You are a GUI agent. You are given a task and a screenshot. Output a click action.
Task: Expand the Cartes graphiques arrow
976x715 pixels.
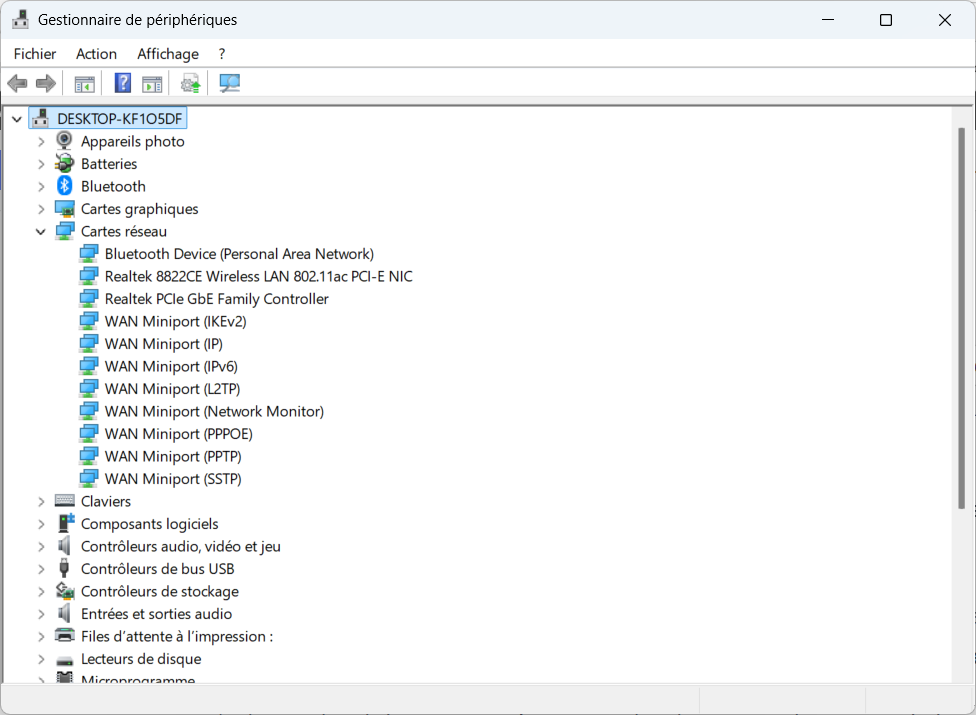[41, 209]
